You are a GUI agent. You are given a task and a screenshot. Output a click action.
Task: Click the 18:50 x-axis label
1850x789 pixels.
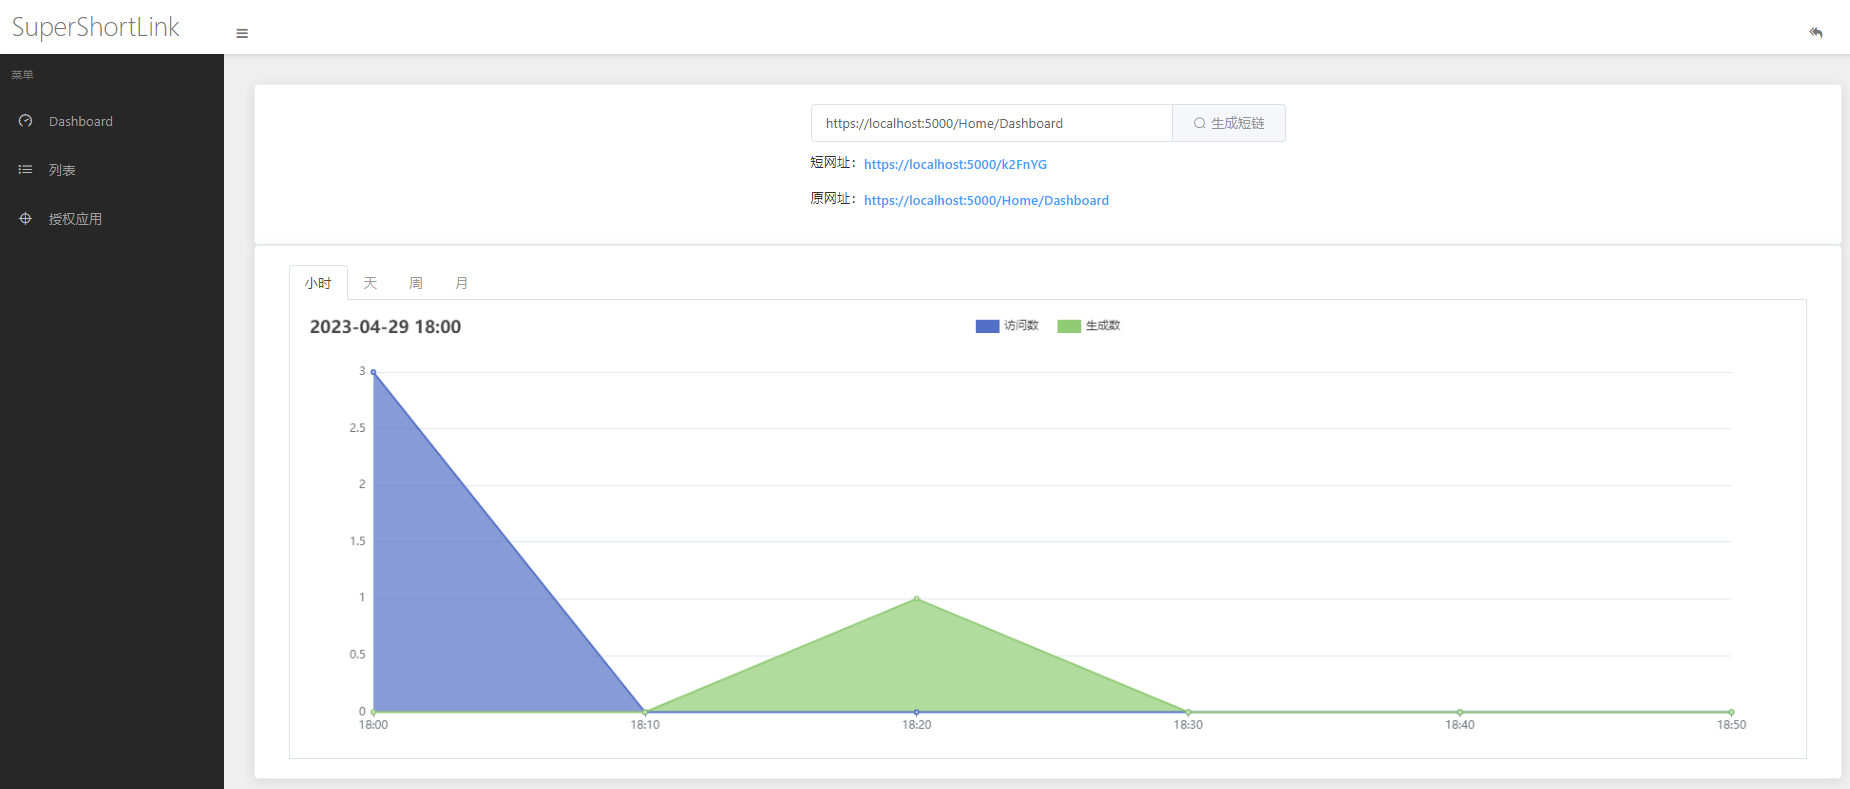point(1732,725)
